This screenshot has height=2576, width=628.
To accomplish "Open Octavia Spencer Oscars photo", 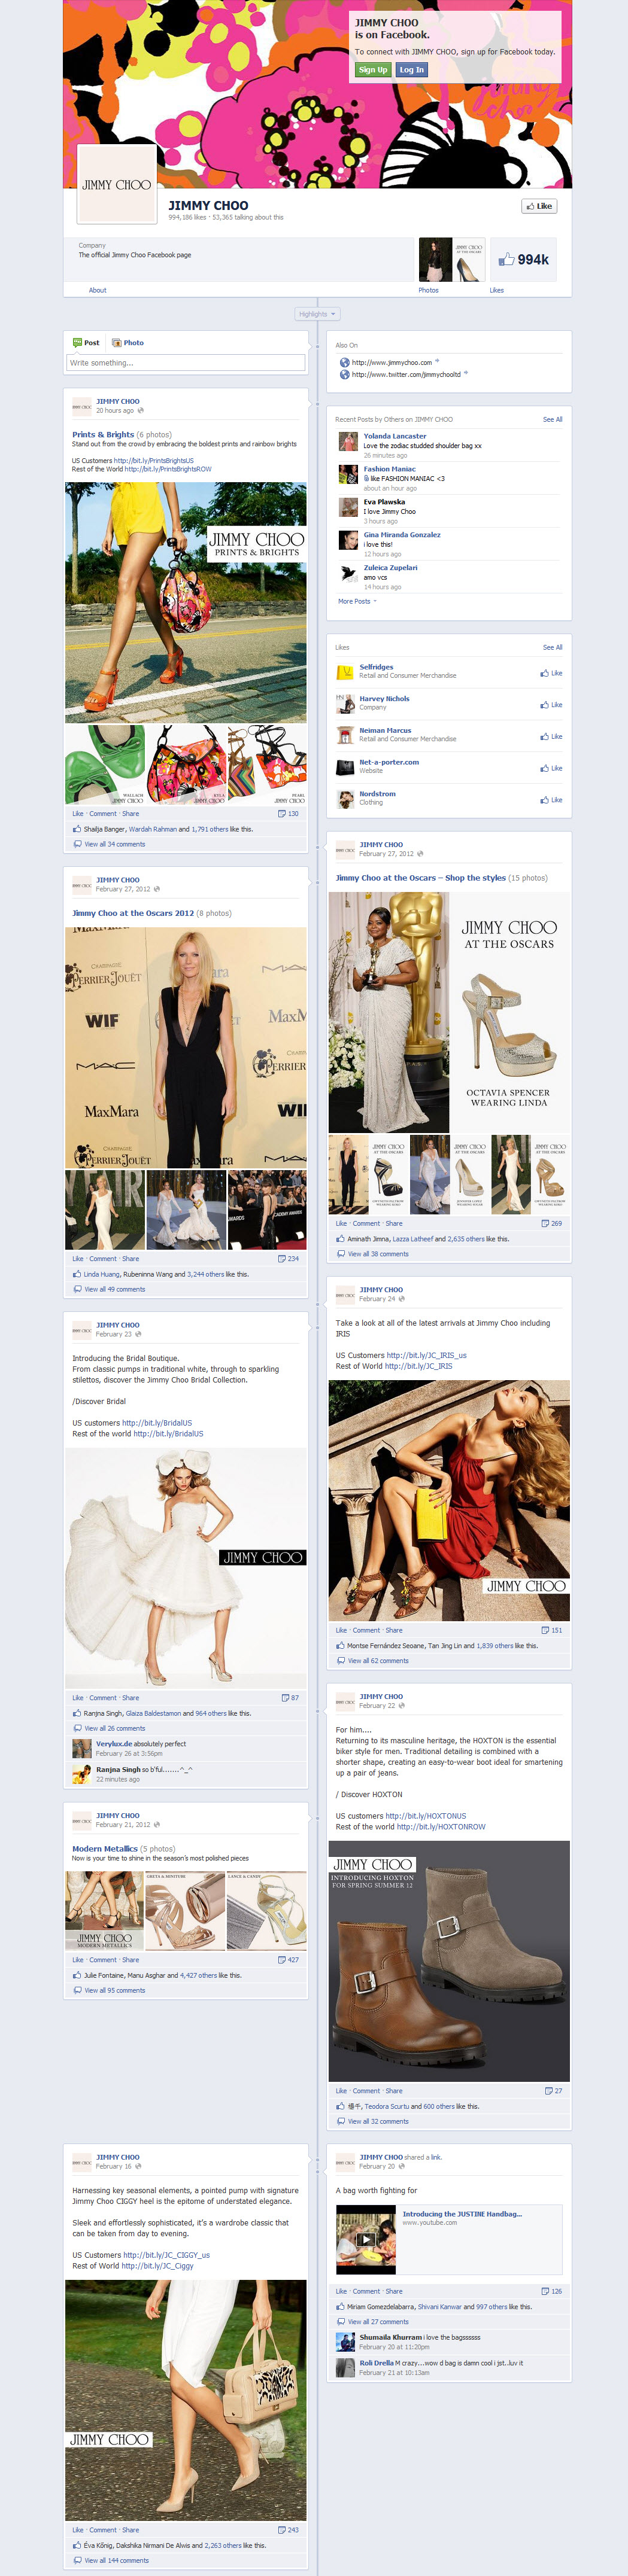I will [x=449, y=1012].
